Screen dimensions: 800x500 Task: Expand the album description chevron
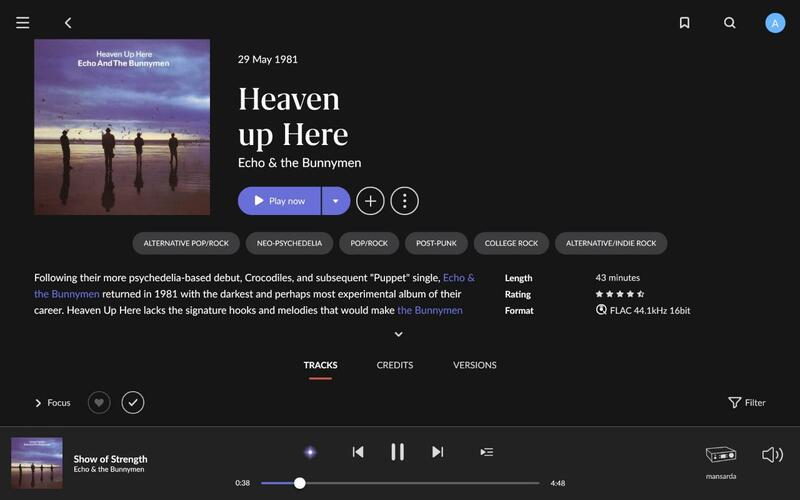click(399, 334)
